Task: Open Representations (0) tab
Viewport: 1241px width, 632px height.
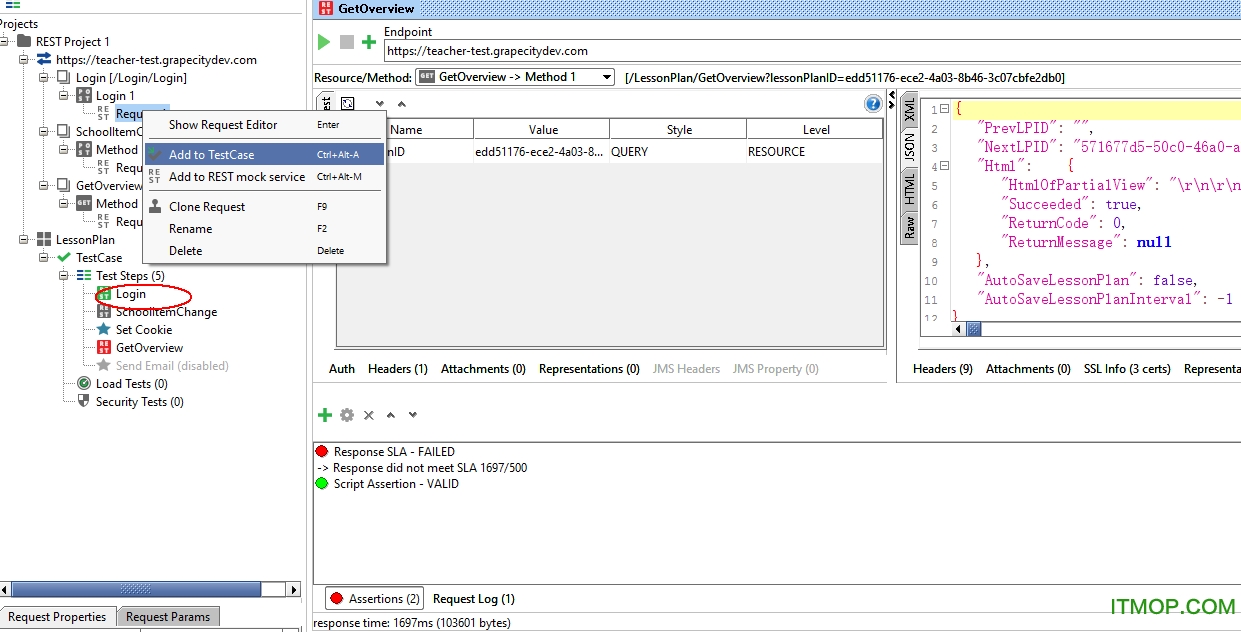Action: pyautogui.click(x=589, y=369)
